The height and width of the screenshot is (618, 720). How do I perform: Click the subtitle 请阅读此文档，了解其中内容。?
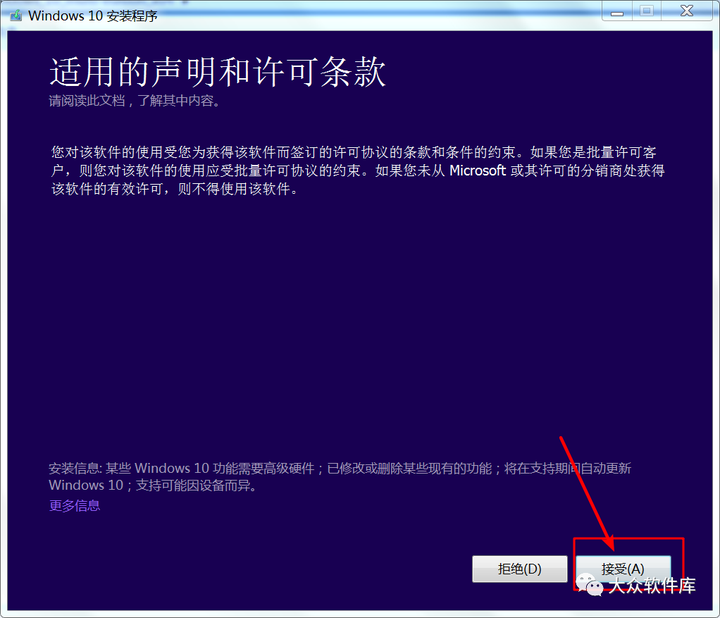135,101
